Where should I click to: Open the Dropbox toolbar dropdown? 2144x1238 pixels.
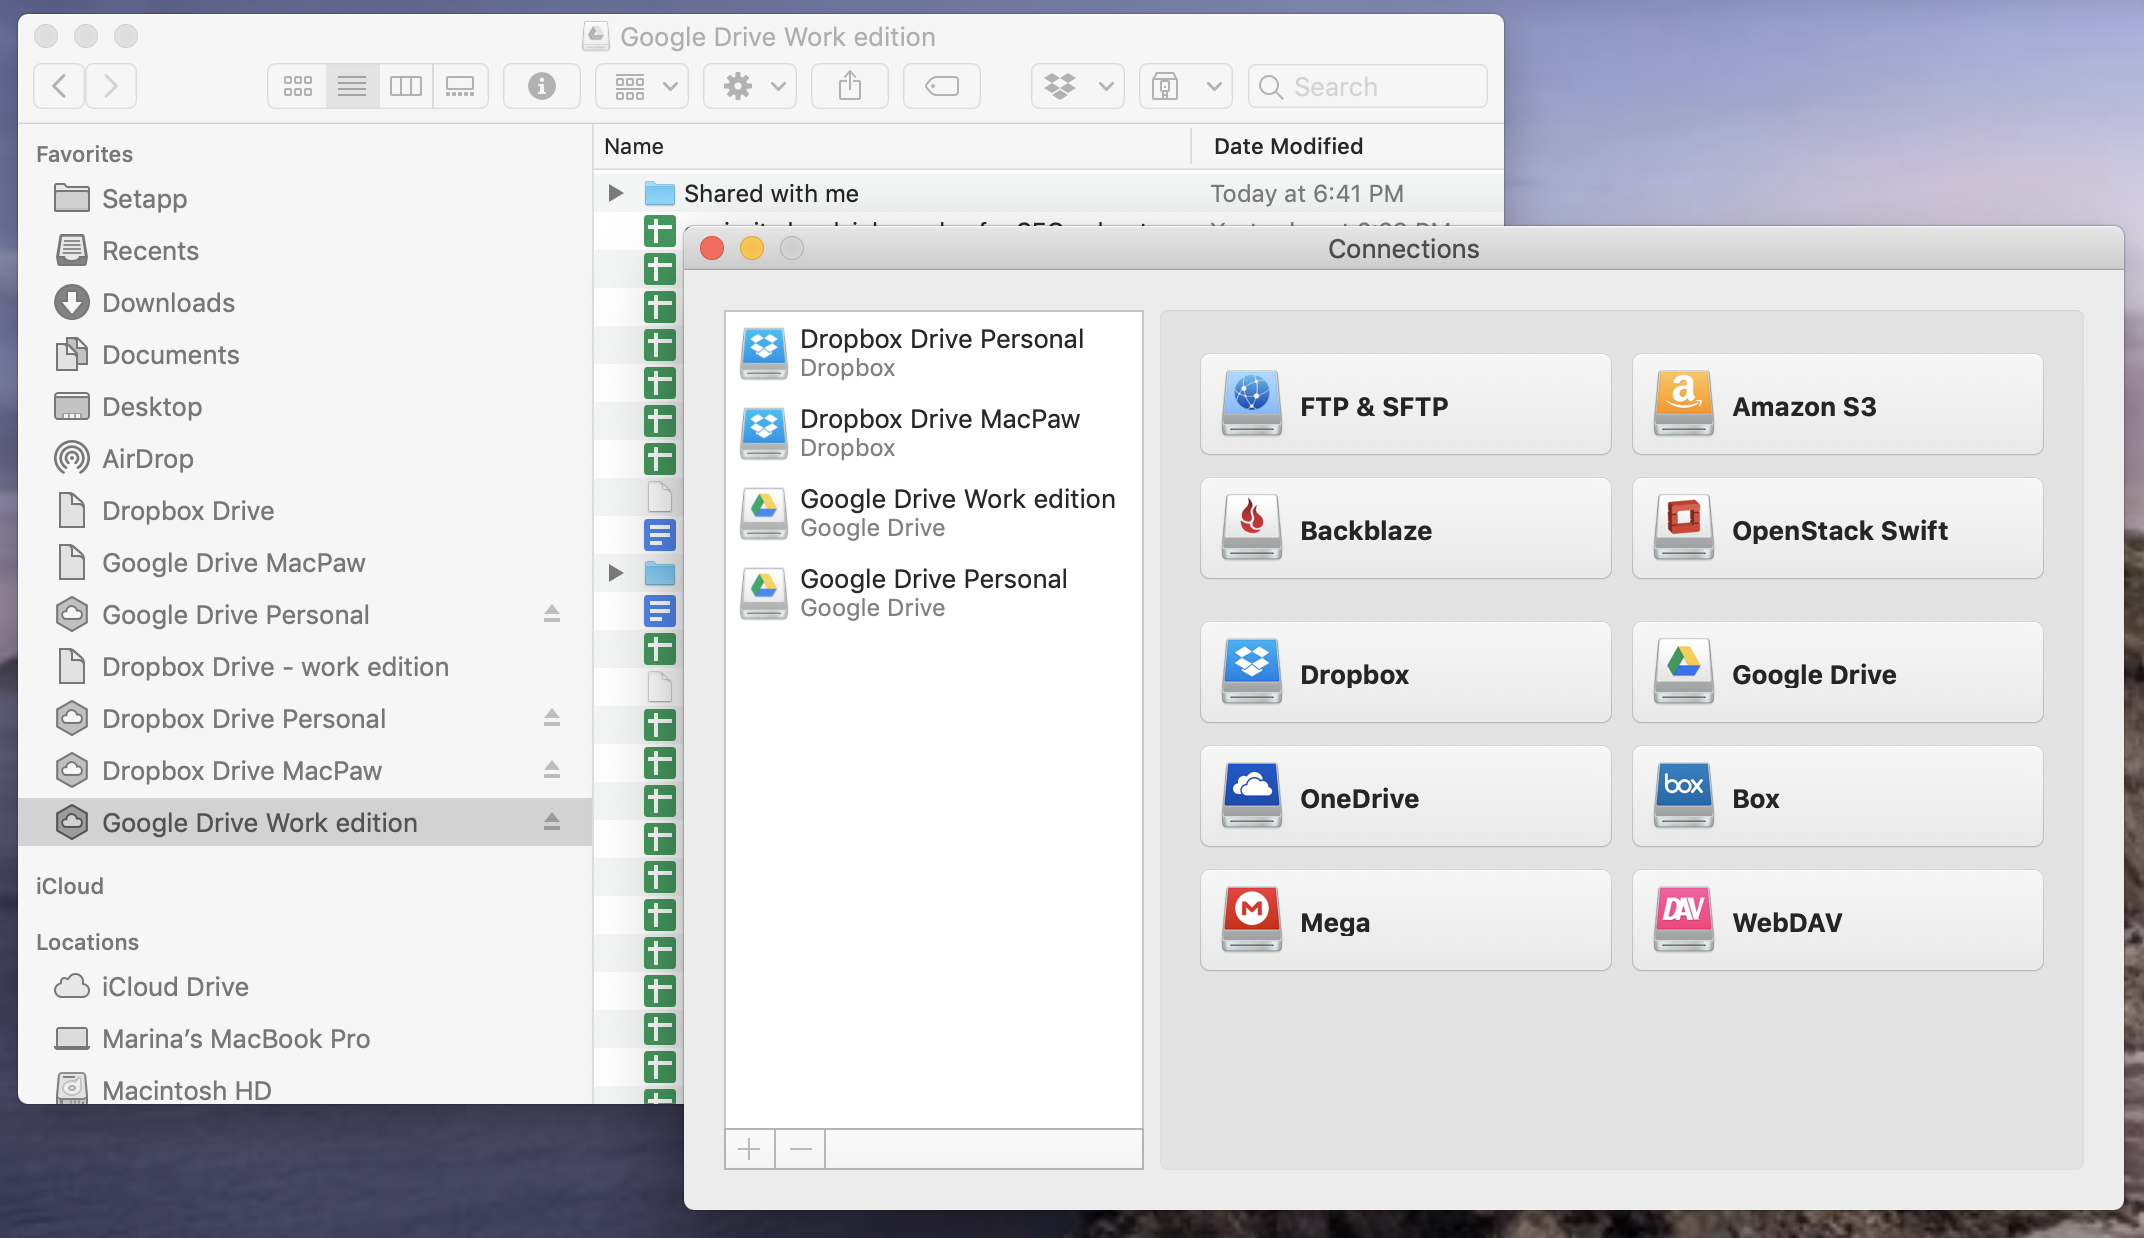pyautogui.click(x=1078, y=86)
